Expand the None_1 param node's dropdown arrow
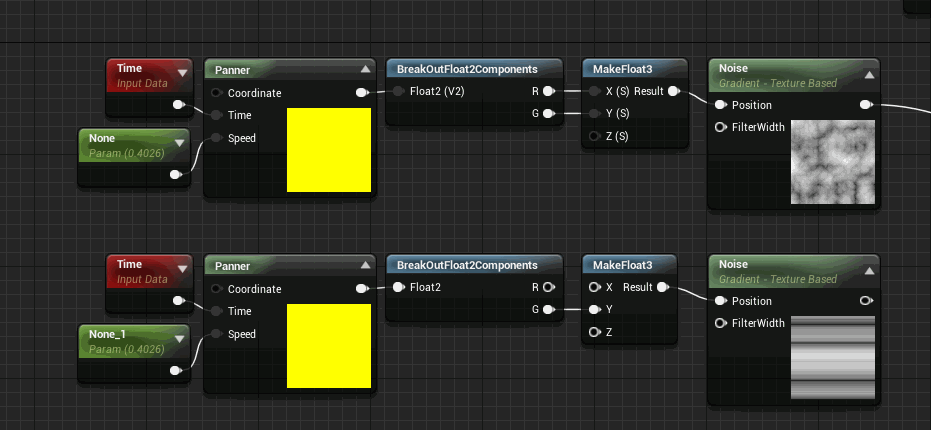931x430 pixels. [x=179, y=339]
